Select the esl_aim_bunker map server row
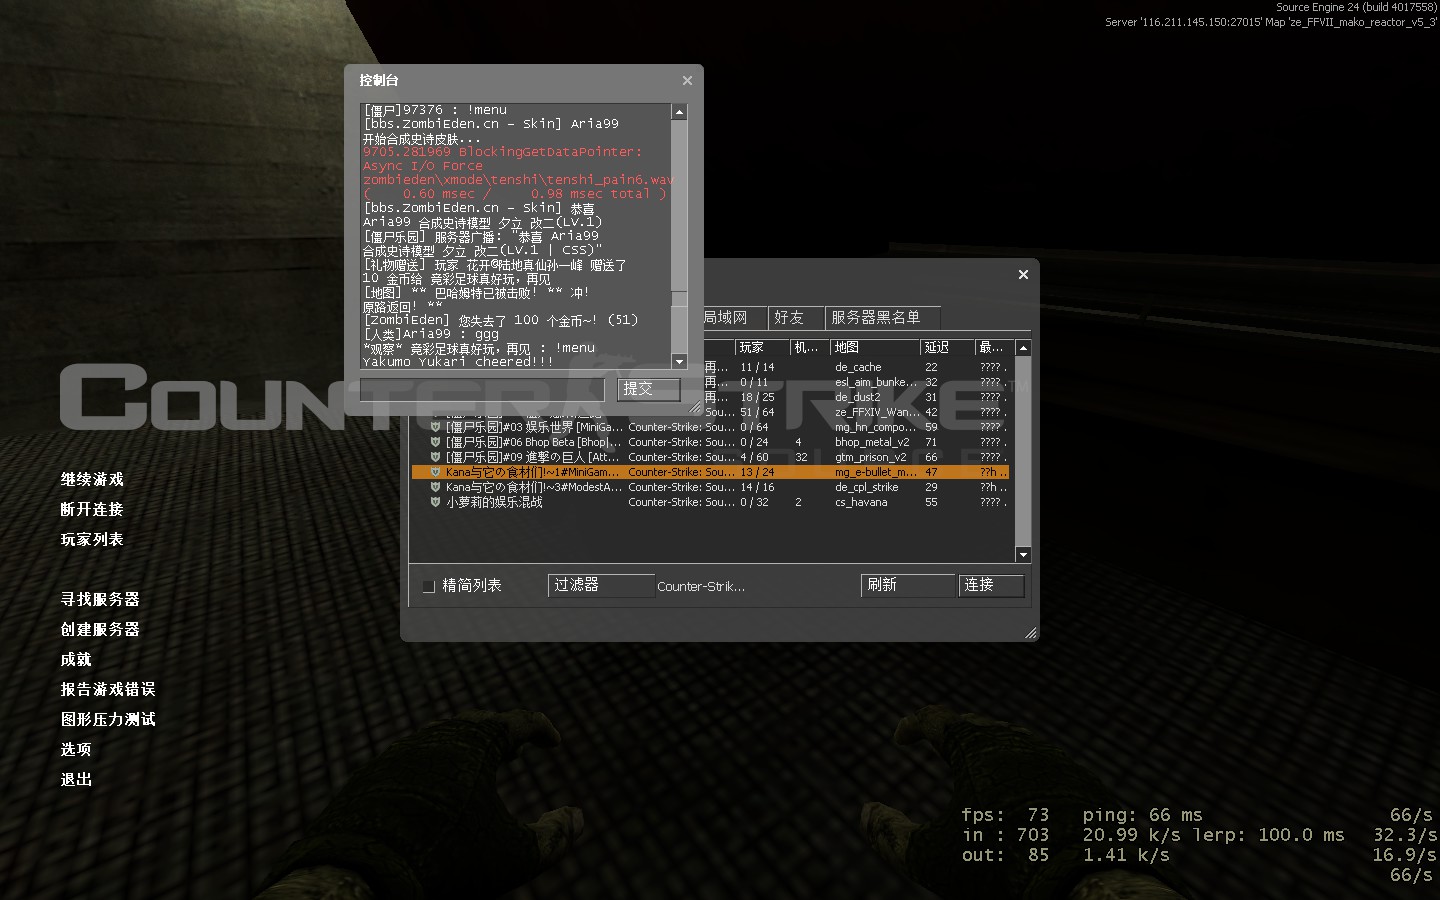Viewport: 1440px width, 900px height. tap(858, 382)
